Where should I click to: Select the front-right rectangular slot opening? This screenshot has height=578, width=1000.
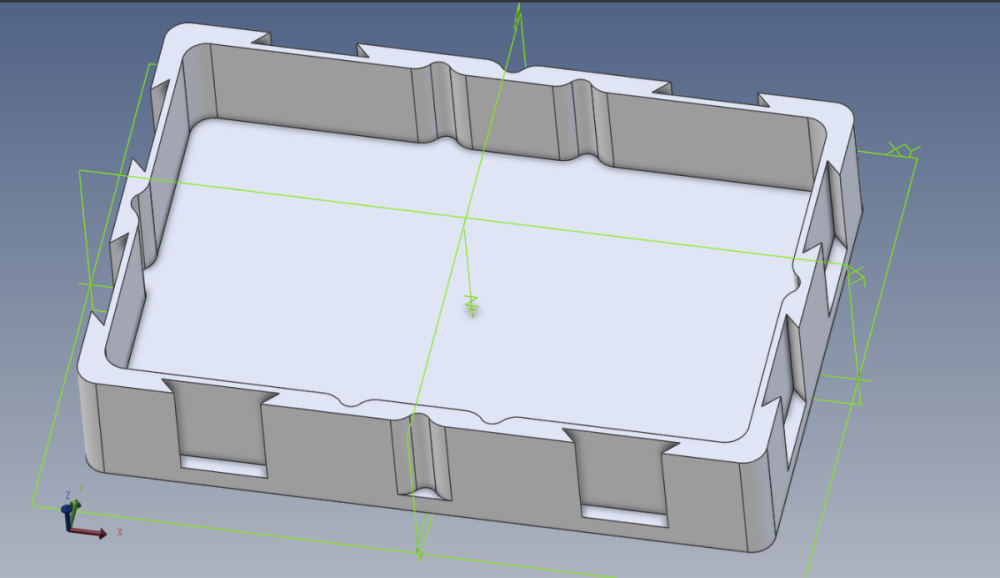625,515
